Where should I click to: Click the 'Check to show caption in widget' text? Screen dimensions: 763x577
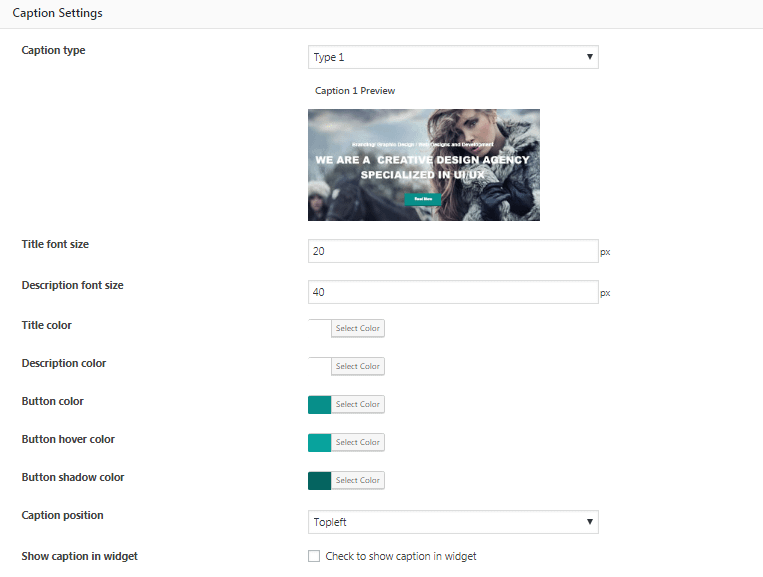pyautogui.click(x=401, y=556)
